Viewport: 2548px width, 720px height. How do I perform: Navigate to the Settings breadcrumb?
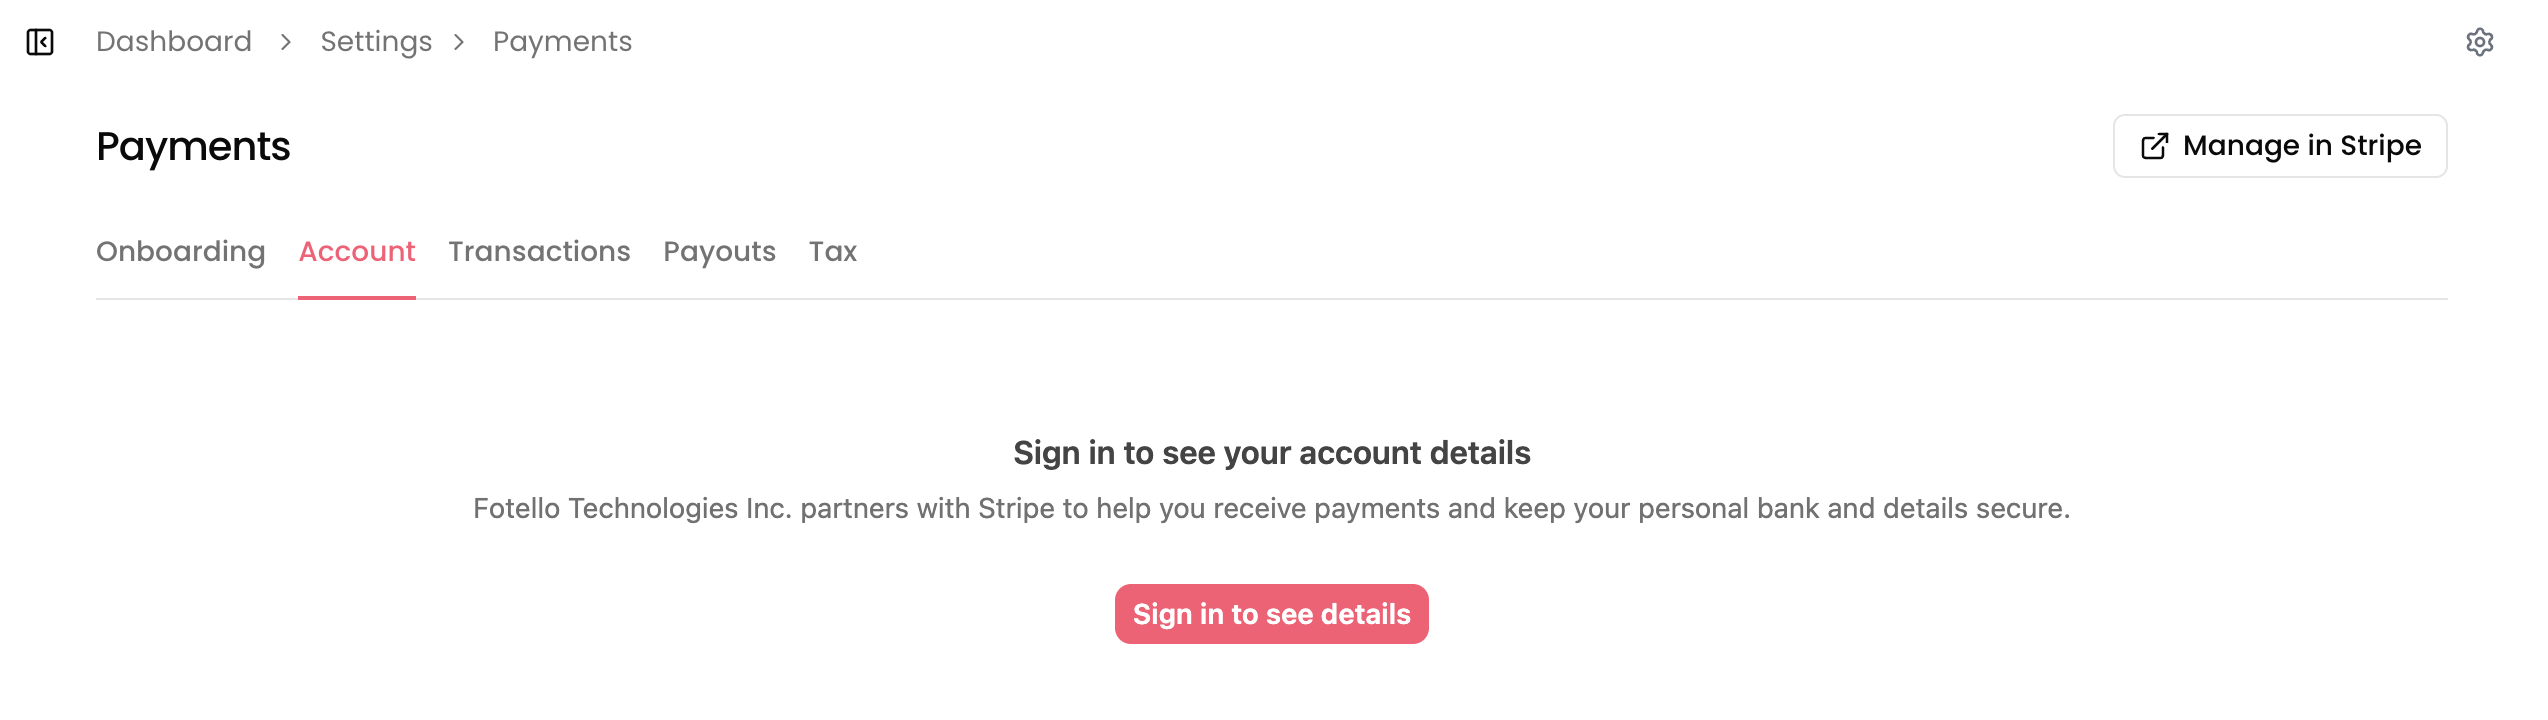(376, 42)
